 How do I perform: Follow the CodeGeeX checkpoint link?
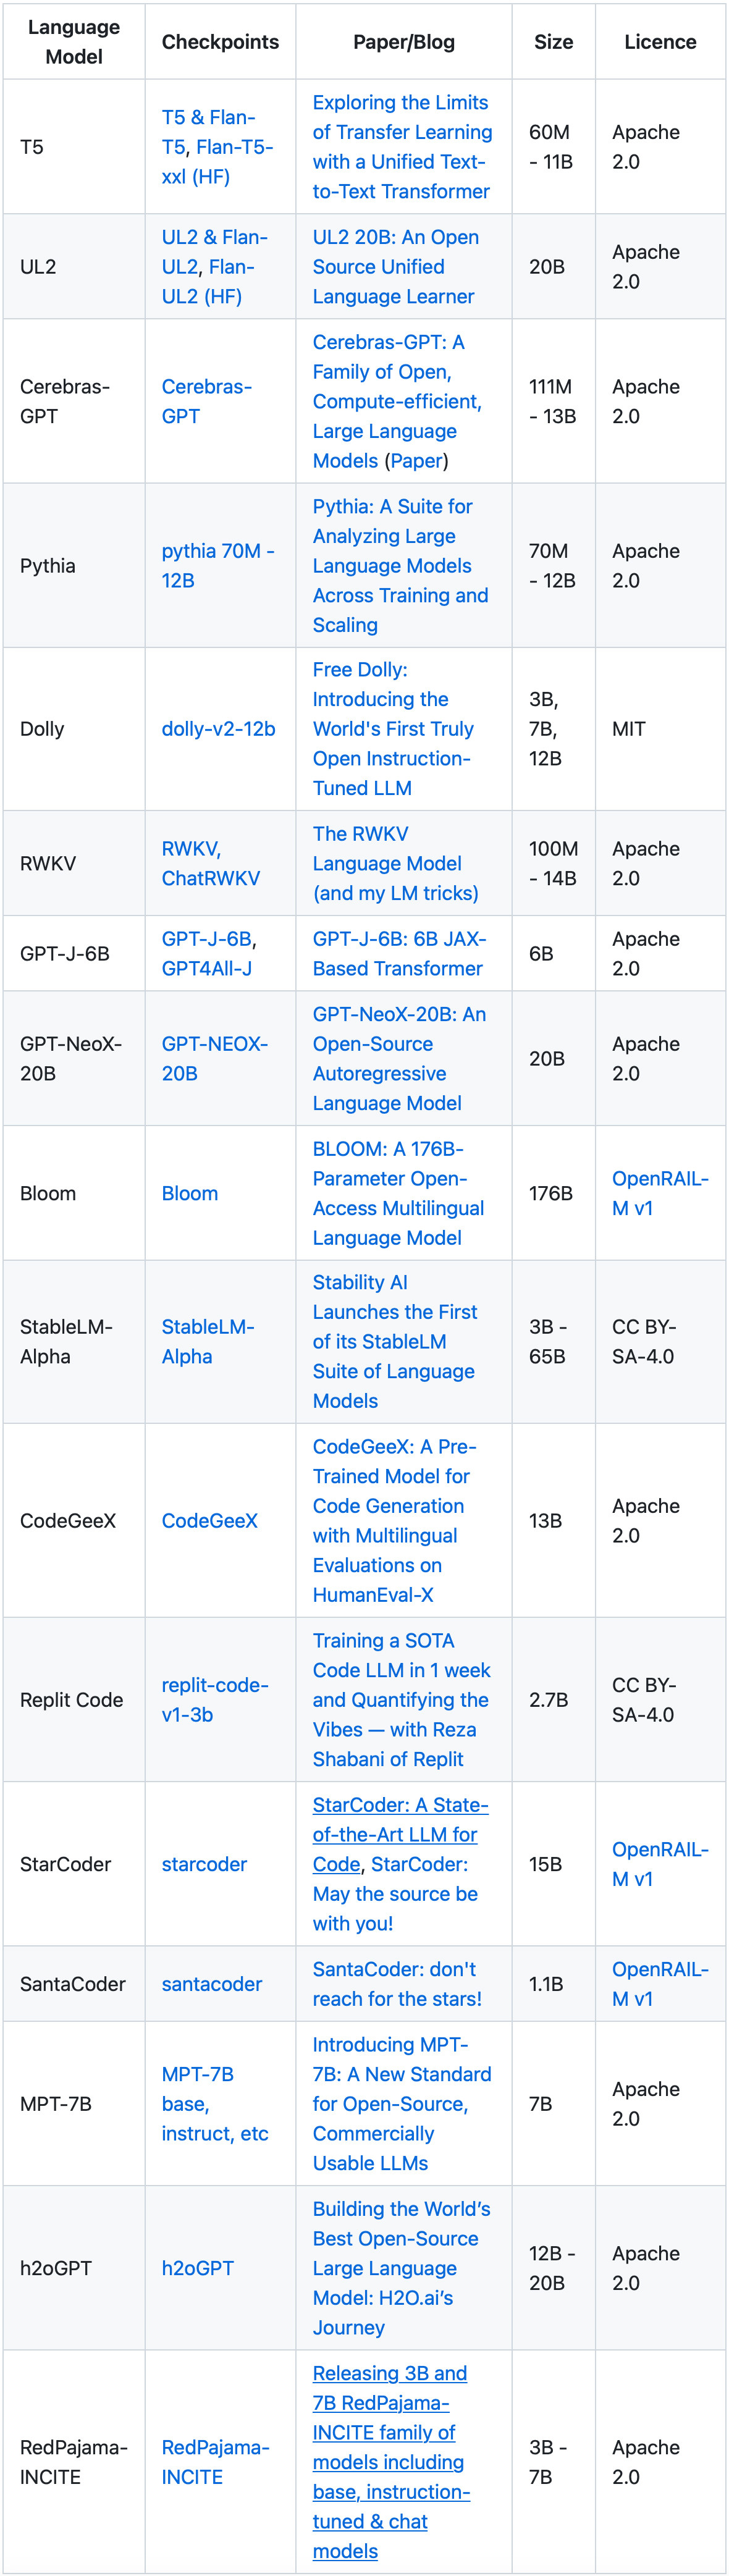click(x=209, y=1520)
